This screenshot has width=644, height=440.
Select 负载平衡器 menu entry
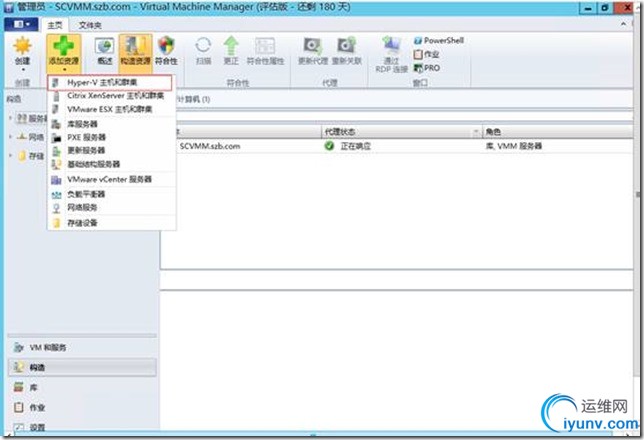(112, 194)
